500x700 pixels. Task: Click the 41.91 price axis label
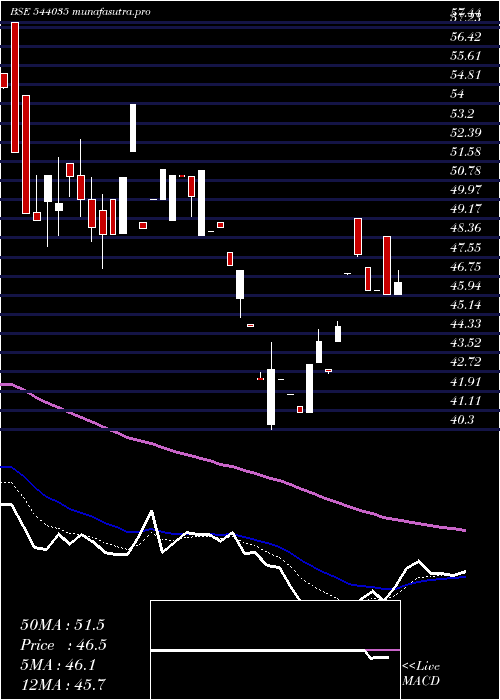(x=466, y=382)
